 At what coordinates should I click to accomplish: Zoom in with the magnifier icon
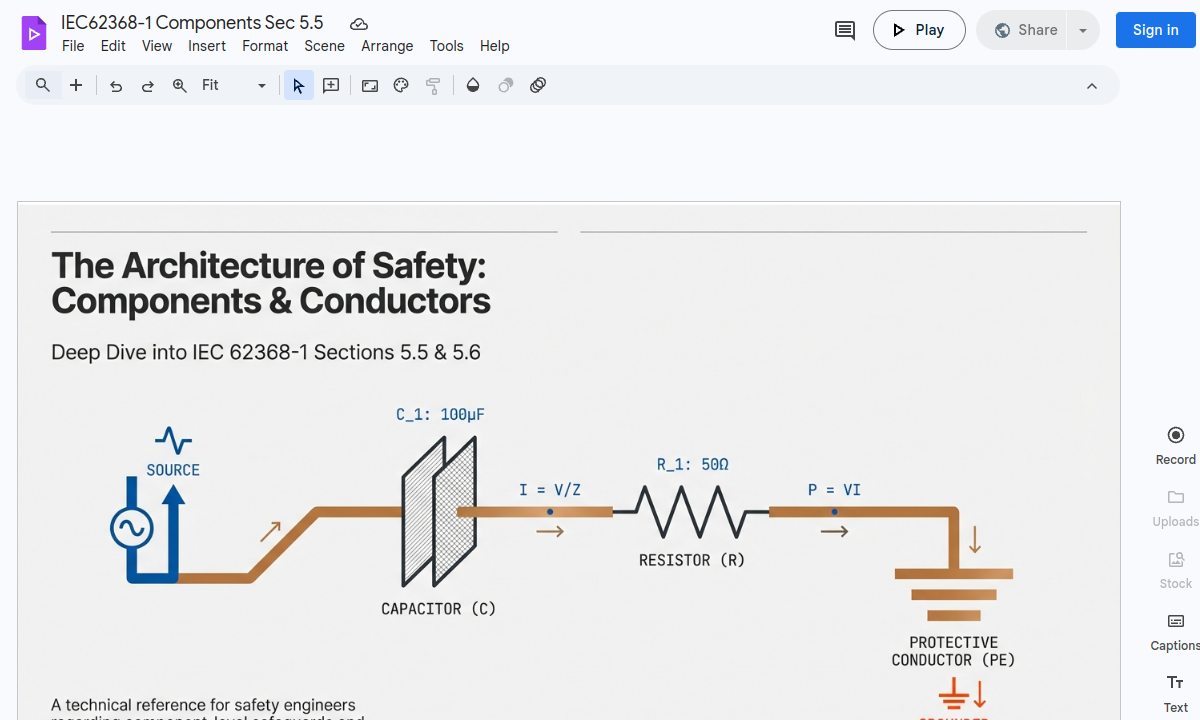coord(179,85)
